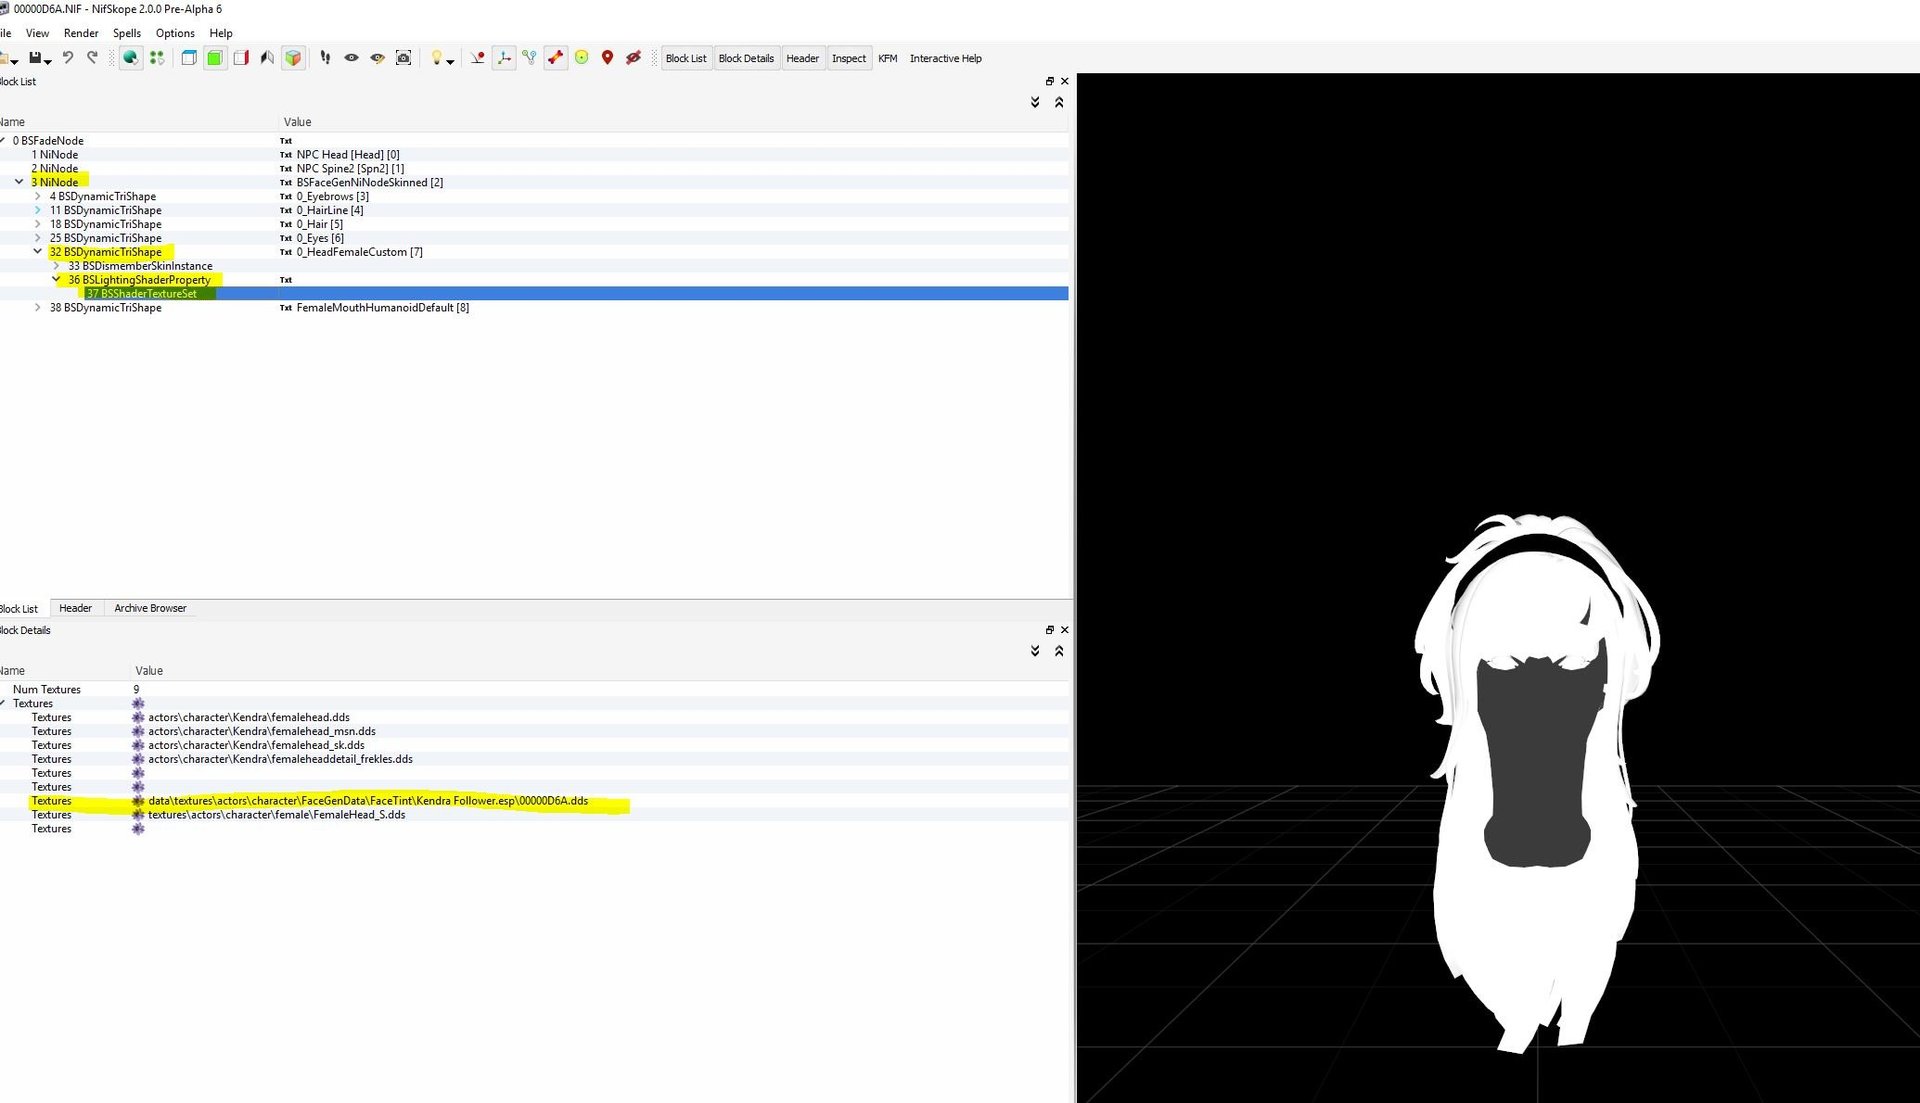Viewport: 1920px width, 1103px height.
Task: Click the globe resource icon in toolbar
Action: pyautogui.click(x=130, y=58)
